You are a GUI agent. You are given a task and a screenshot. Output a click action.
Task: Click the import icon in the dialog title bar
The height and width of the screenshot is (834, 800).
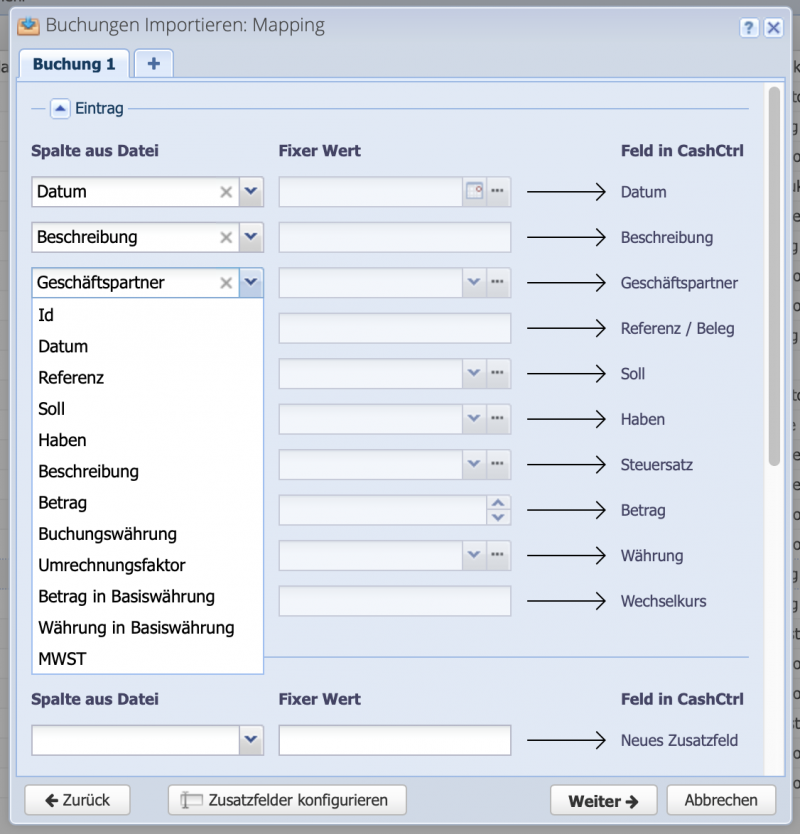tap(28, 25)
